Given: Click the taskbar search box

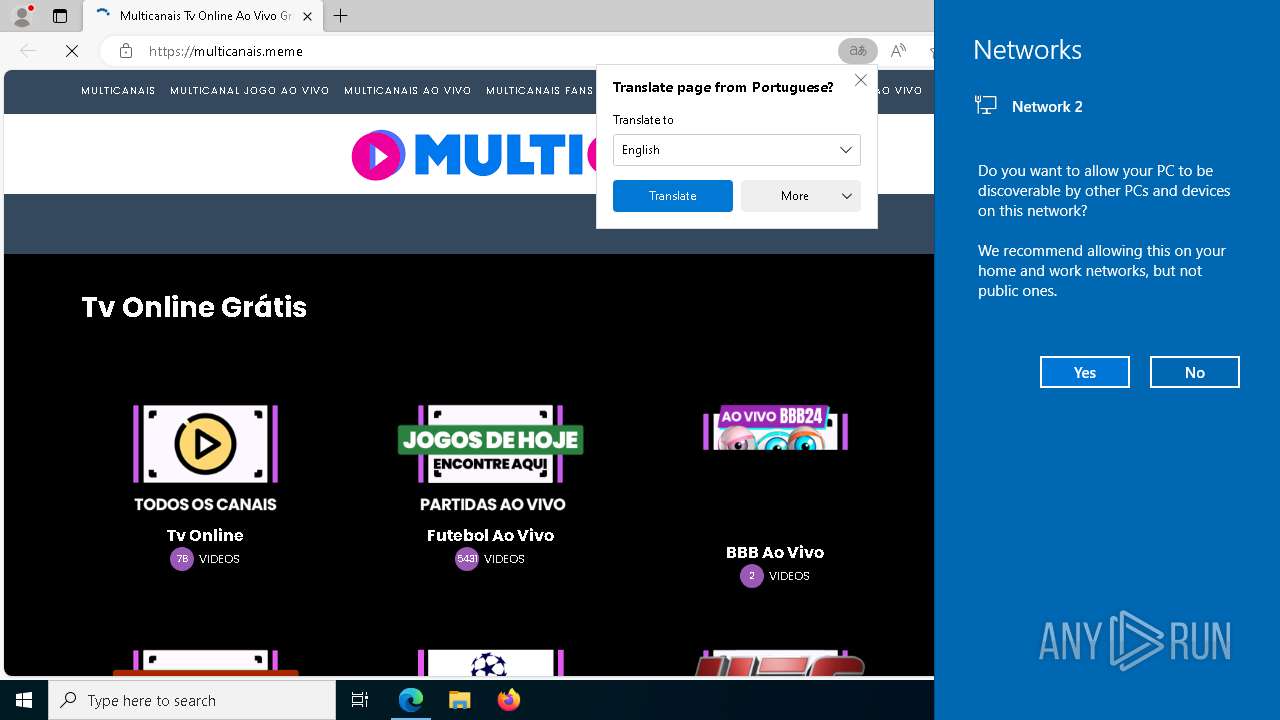Looking at the screenshot, I should (192, 700).
